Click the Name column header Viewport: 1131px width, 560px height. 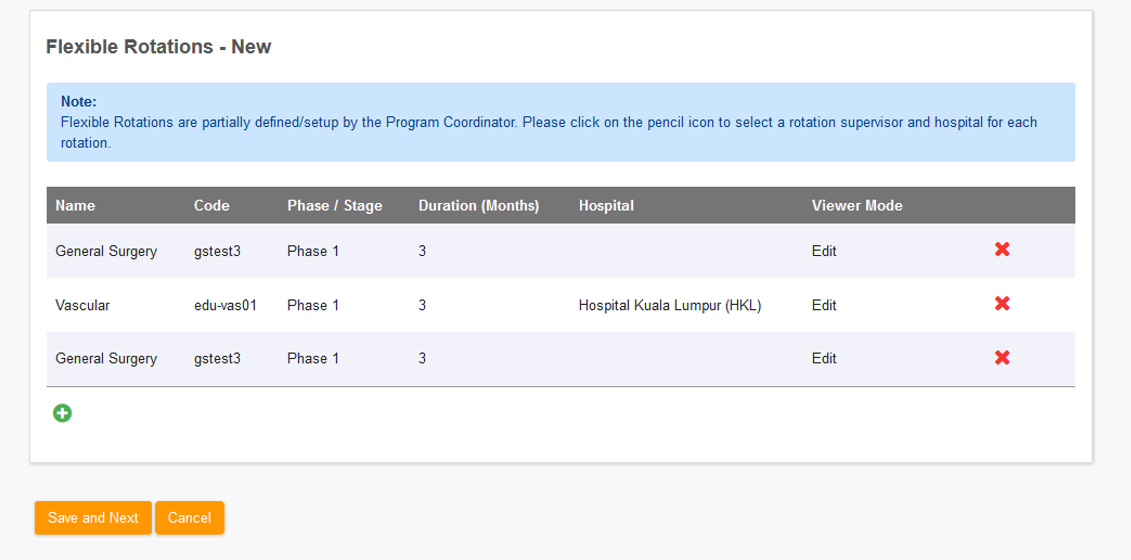75,206
